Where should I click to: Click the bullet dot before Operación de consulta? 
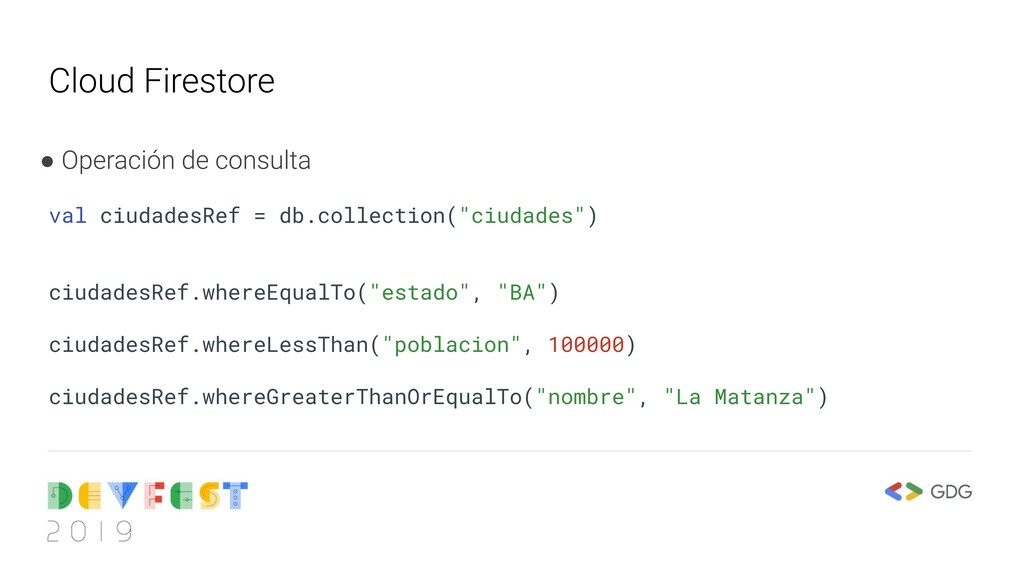(x=48, y=161)
